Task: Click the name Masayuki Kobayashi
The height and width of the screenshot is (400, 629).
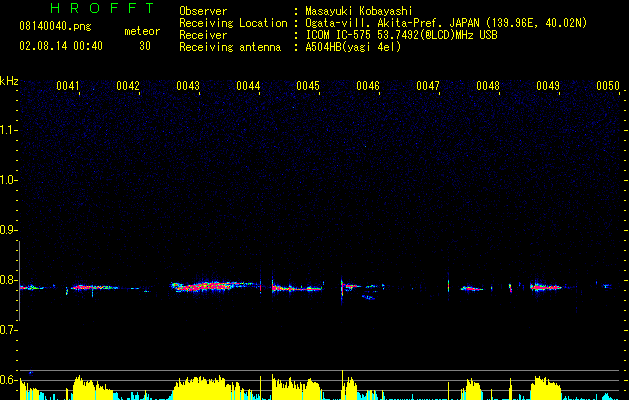Action: click(359, 11)
